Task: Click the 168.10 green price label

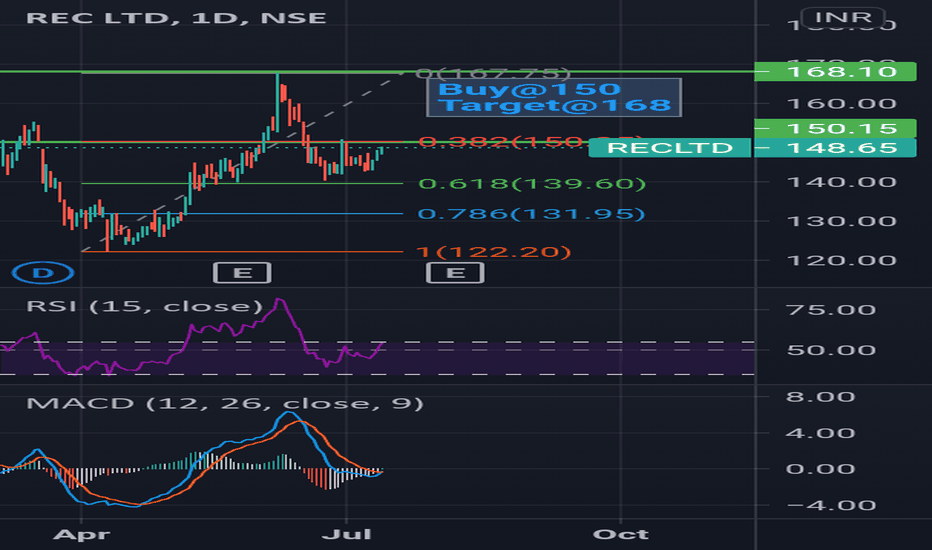Action: pos(835,71)
